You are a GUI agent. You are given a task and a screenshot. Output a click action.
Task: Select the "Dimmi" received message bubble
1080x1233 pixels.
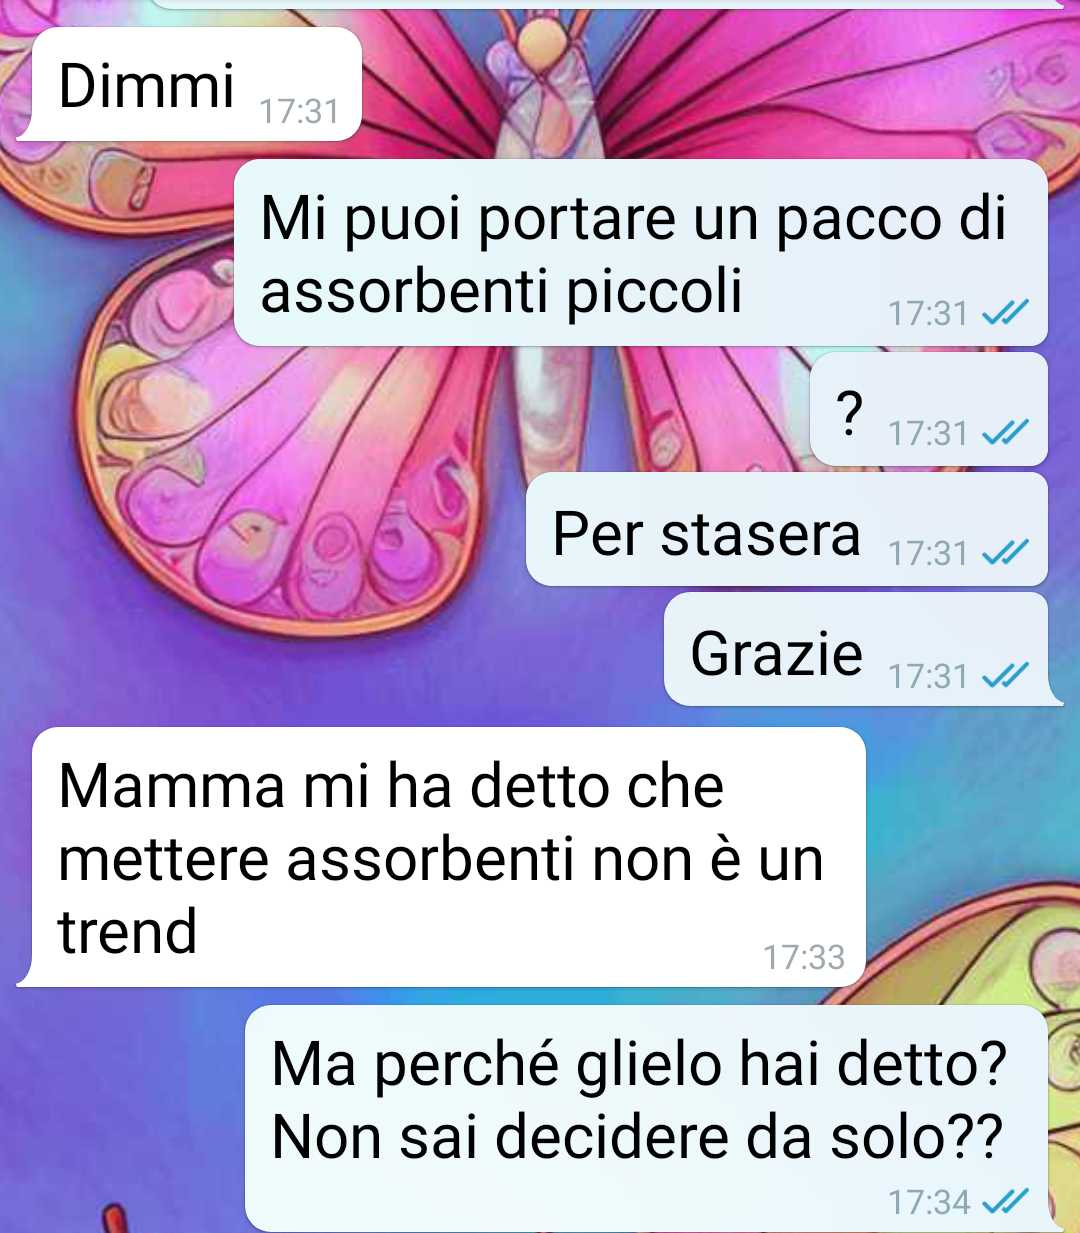click(190, 84)
